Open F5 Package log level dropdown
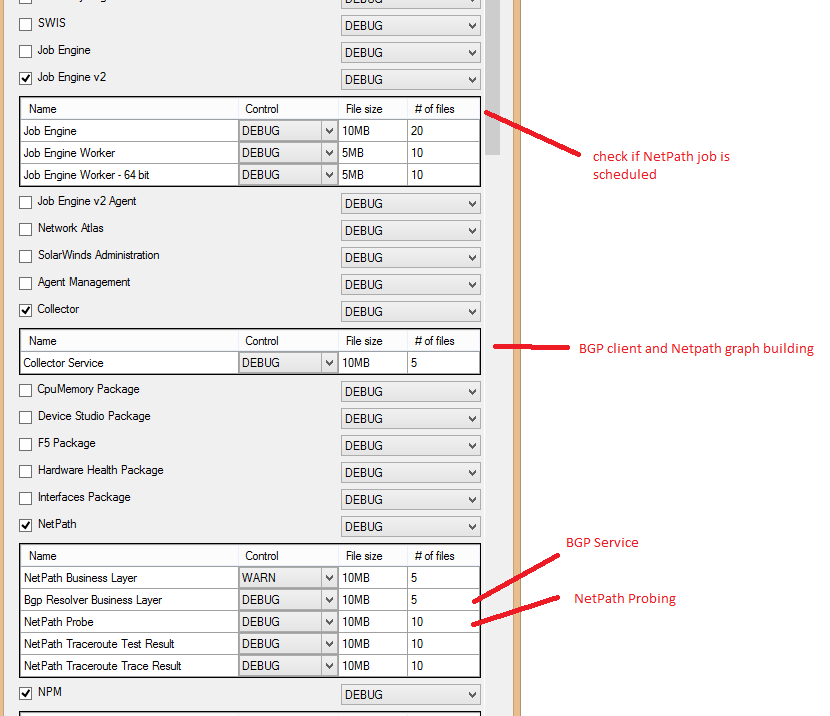Image resolution: width=830 pixels, height=716 pixels. pos(411,446)
